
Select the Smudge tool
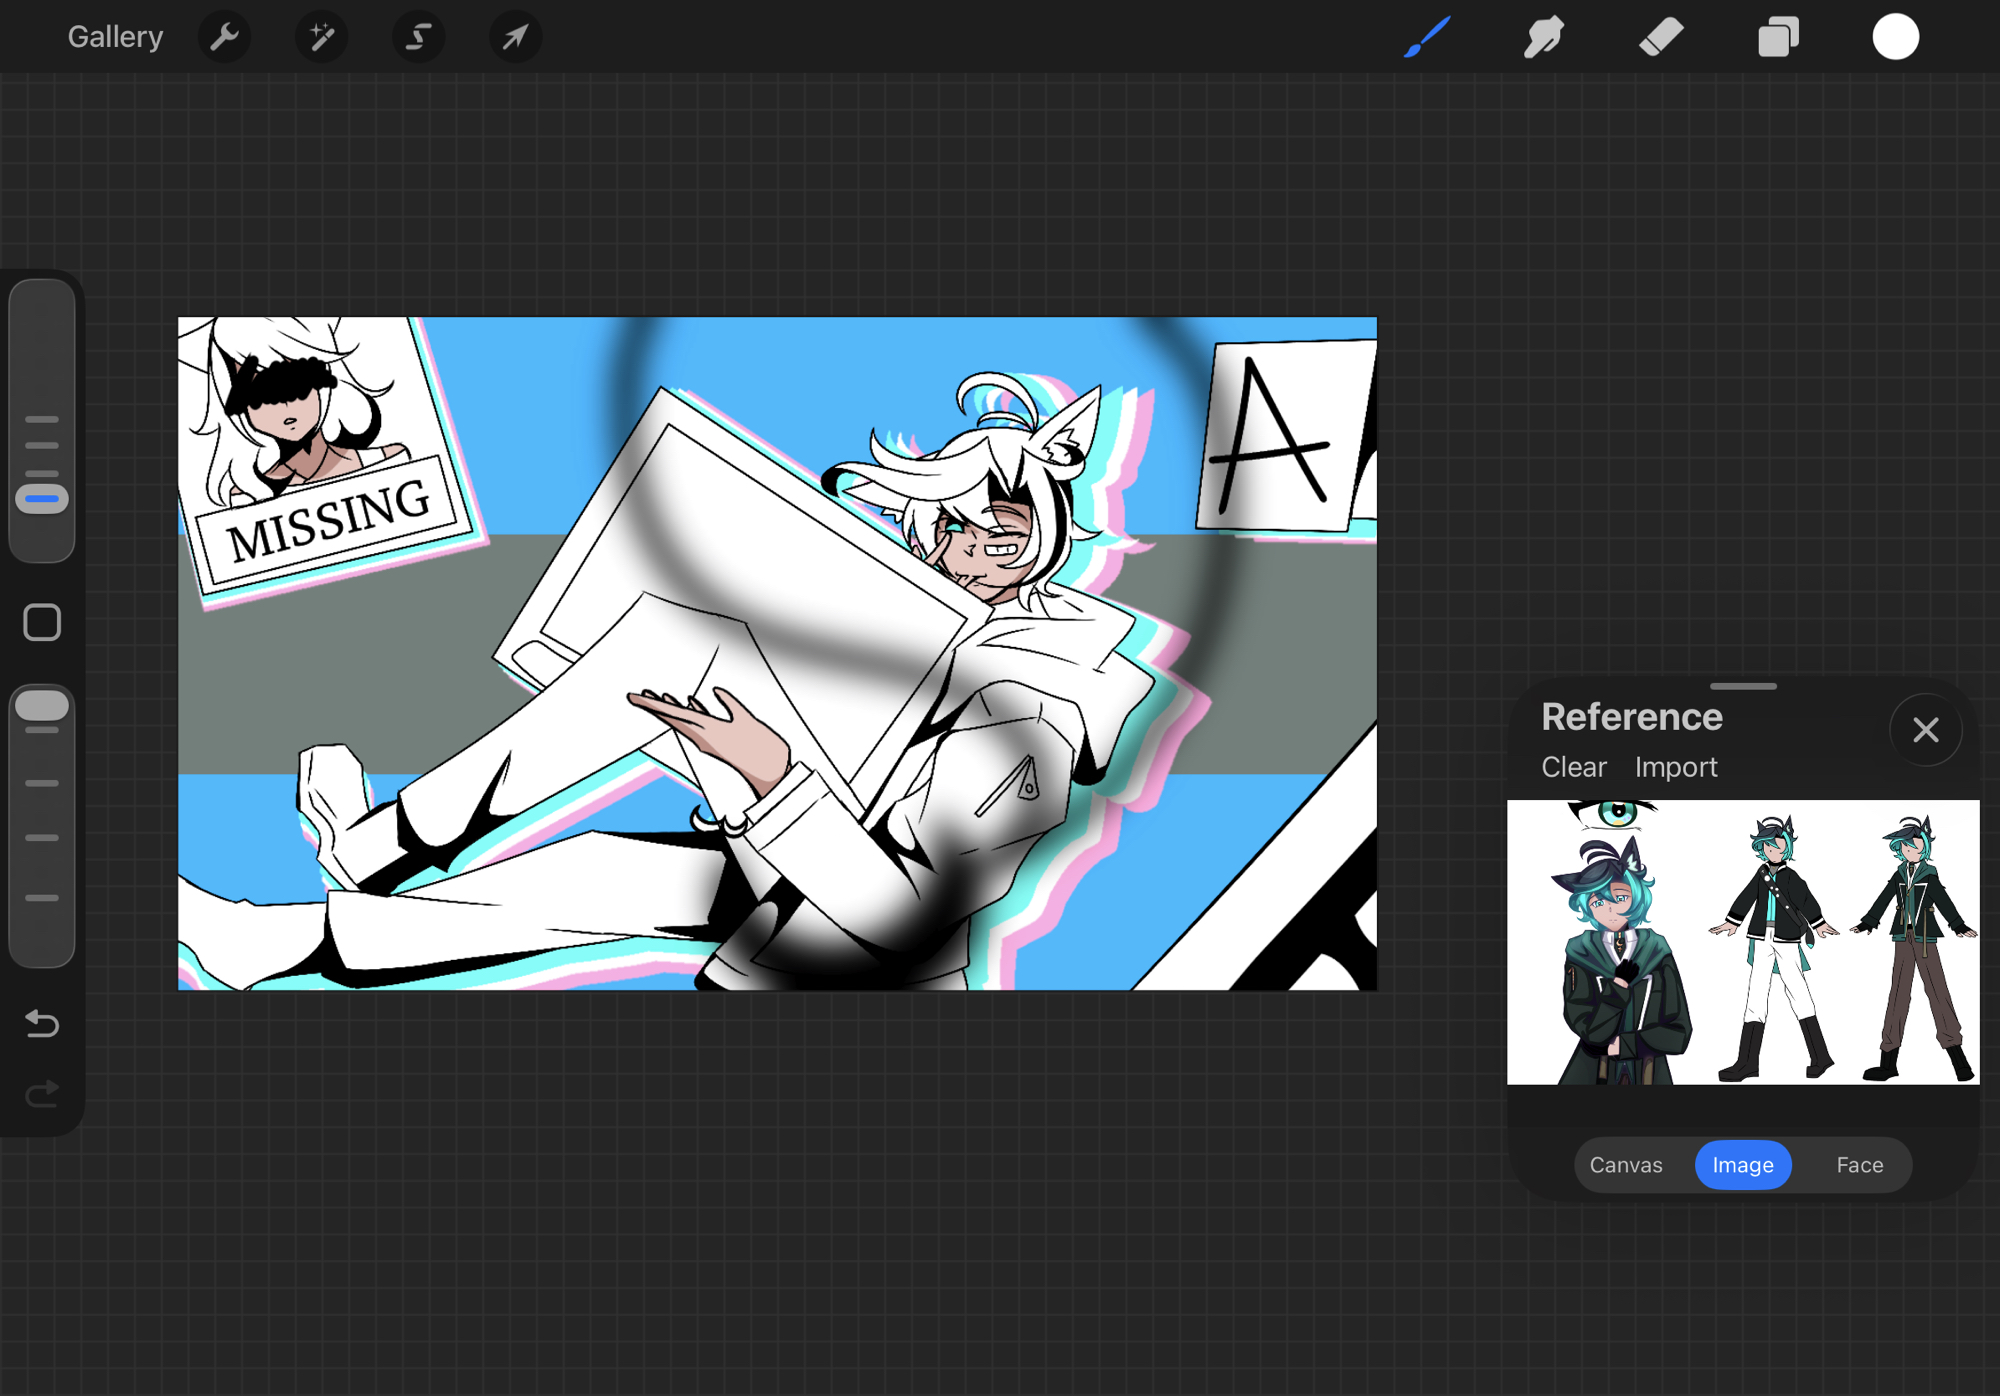[x=1543, y=37]
